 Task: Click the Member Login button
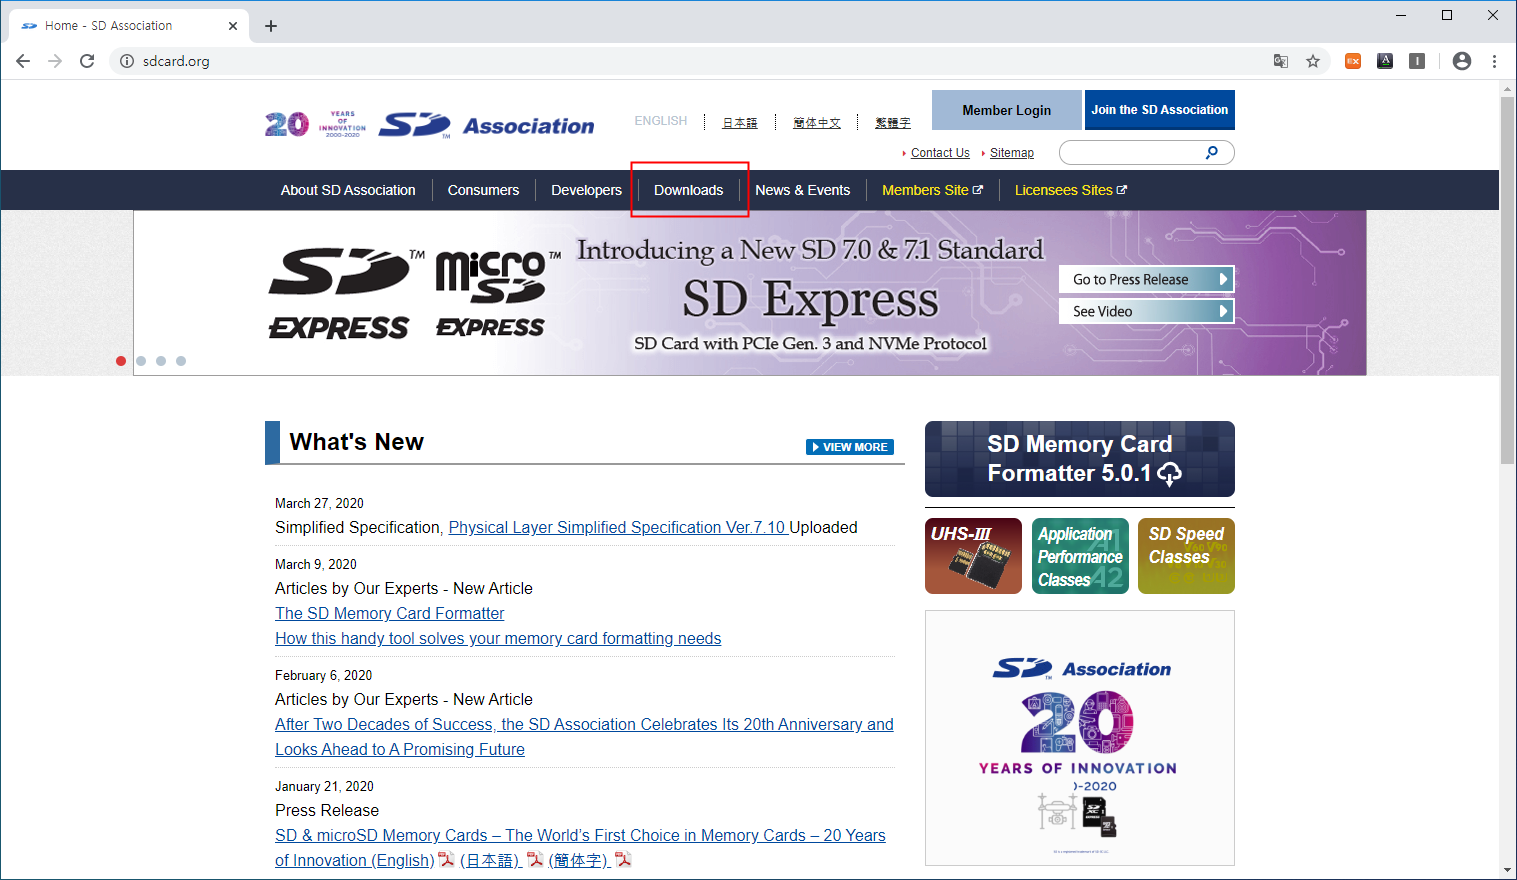[x=1006, y=110]
